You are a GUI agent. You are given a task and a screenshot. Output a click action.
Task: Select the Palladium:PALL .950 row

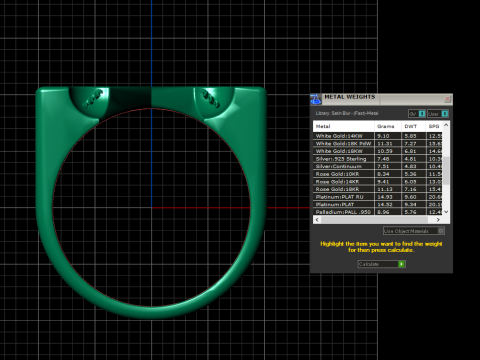(x=378, y=212)
